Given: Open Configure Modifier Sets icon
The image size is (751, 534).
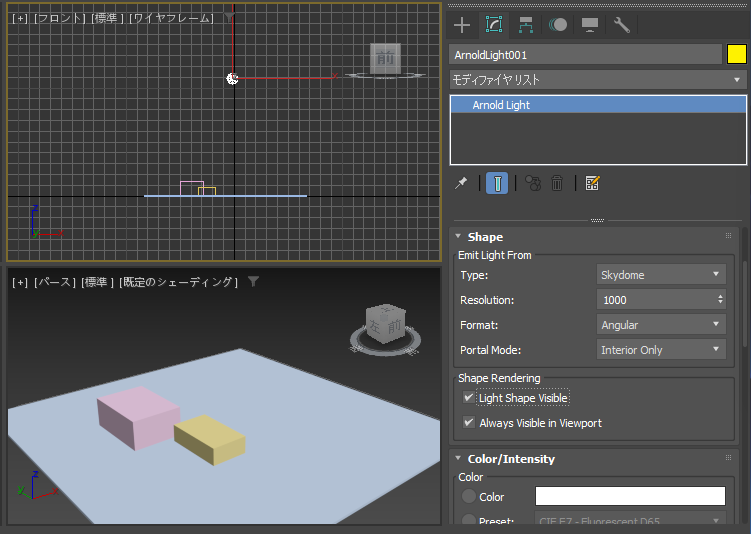Looking at the screenshot, I should (x=592, y=183).
